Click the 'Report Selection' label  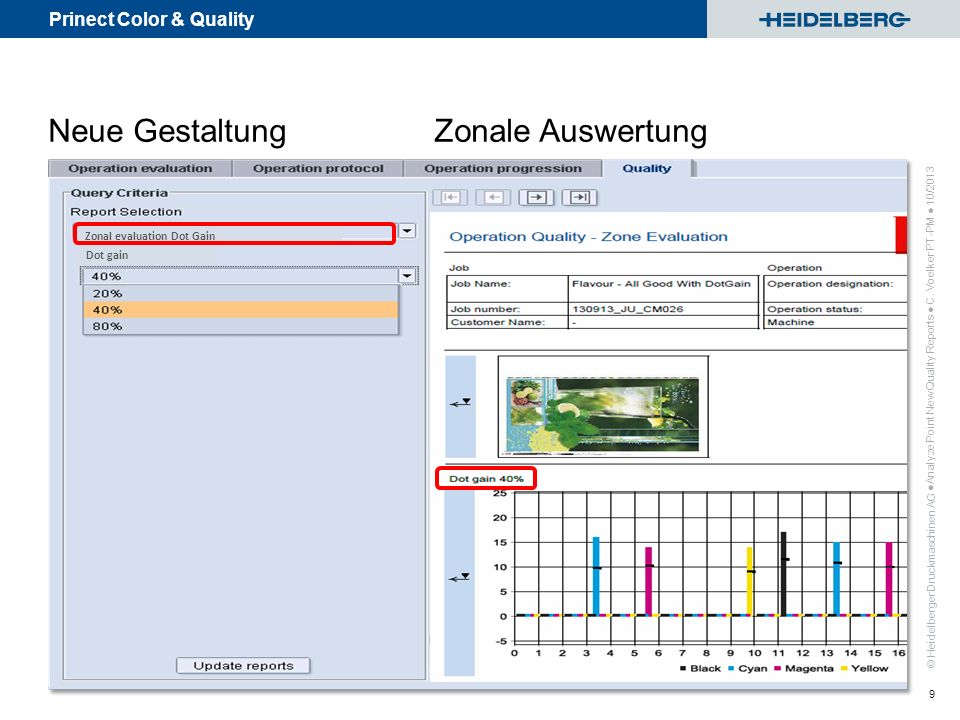[126, 212]
